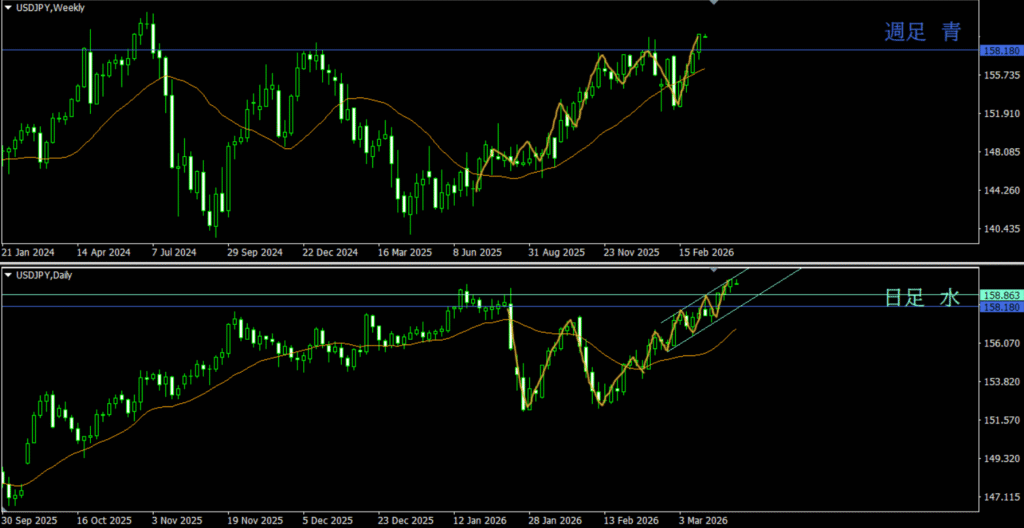Select the latest candle tick on Daily chart
Screen dimensions: 1024x528
click(736, 283)
